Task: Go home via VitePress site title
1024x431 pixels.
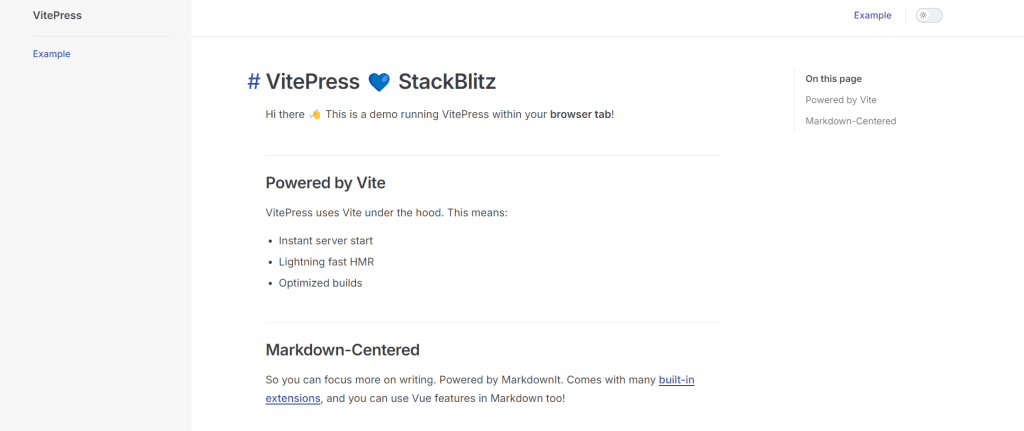Action: [57, 16]
